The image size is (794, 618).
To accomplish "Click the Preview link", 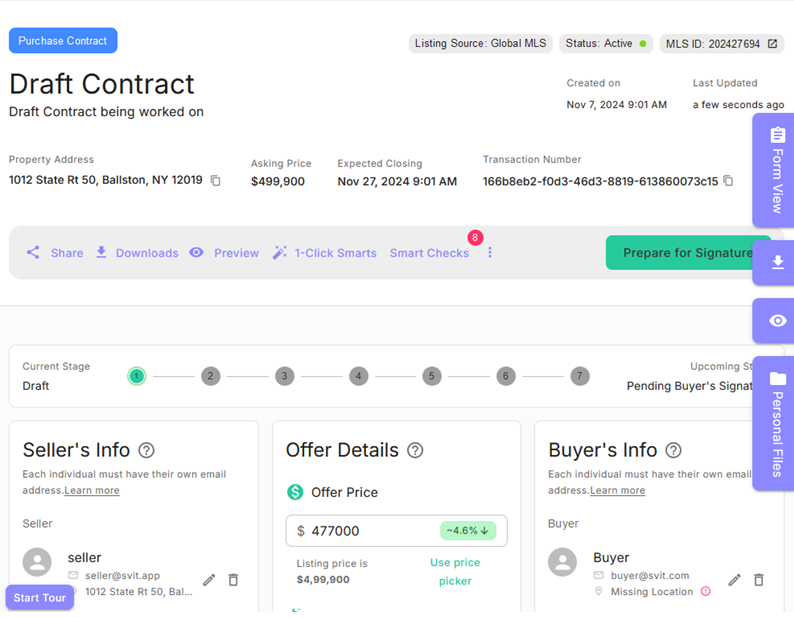I will [x=236, y=253].
